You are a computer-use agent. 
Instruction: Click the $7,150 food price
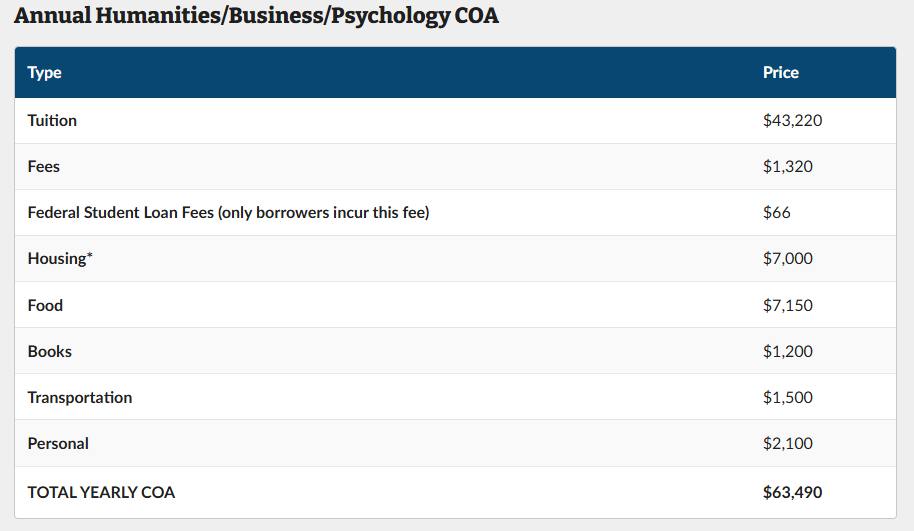(788, 305)
